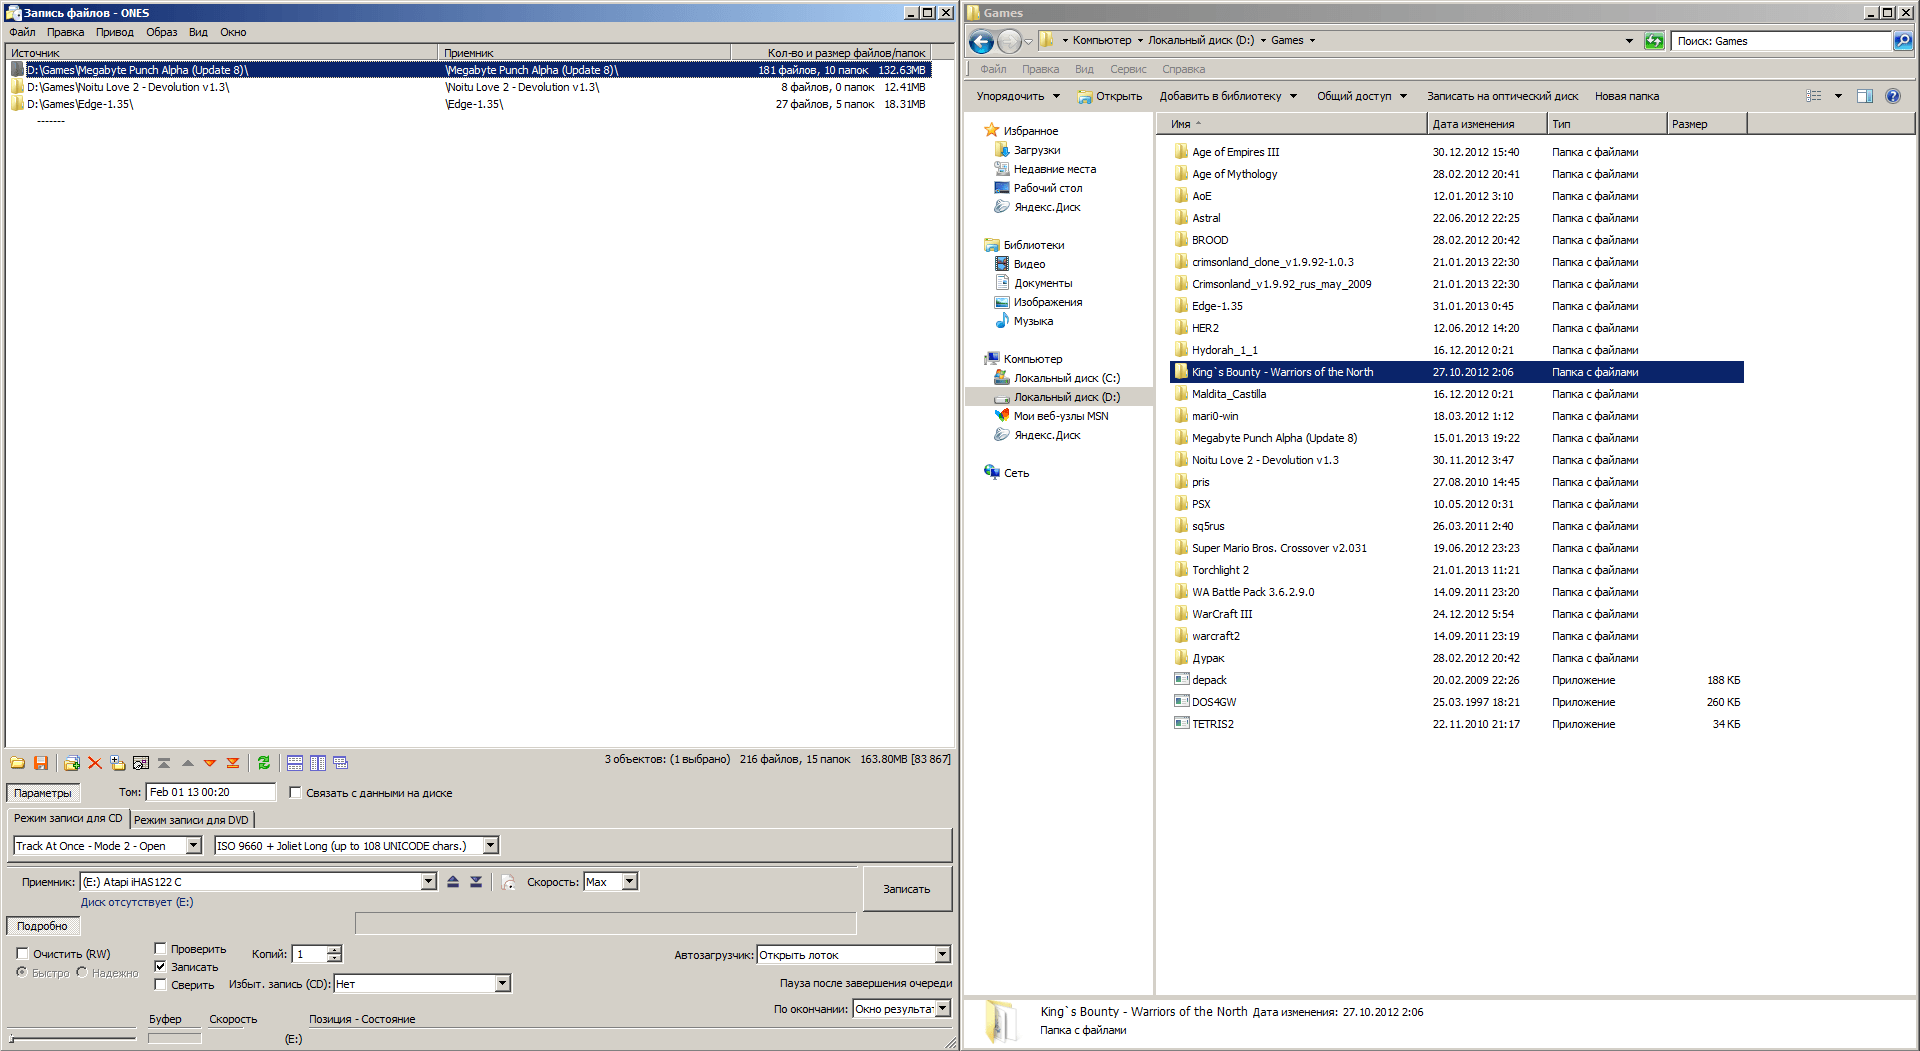Open the Автозагрузчик dropdown
Viewport: 1920px width, 1051px height.
942,955
